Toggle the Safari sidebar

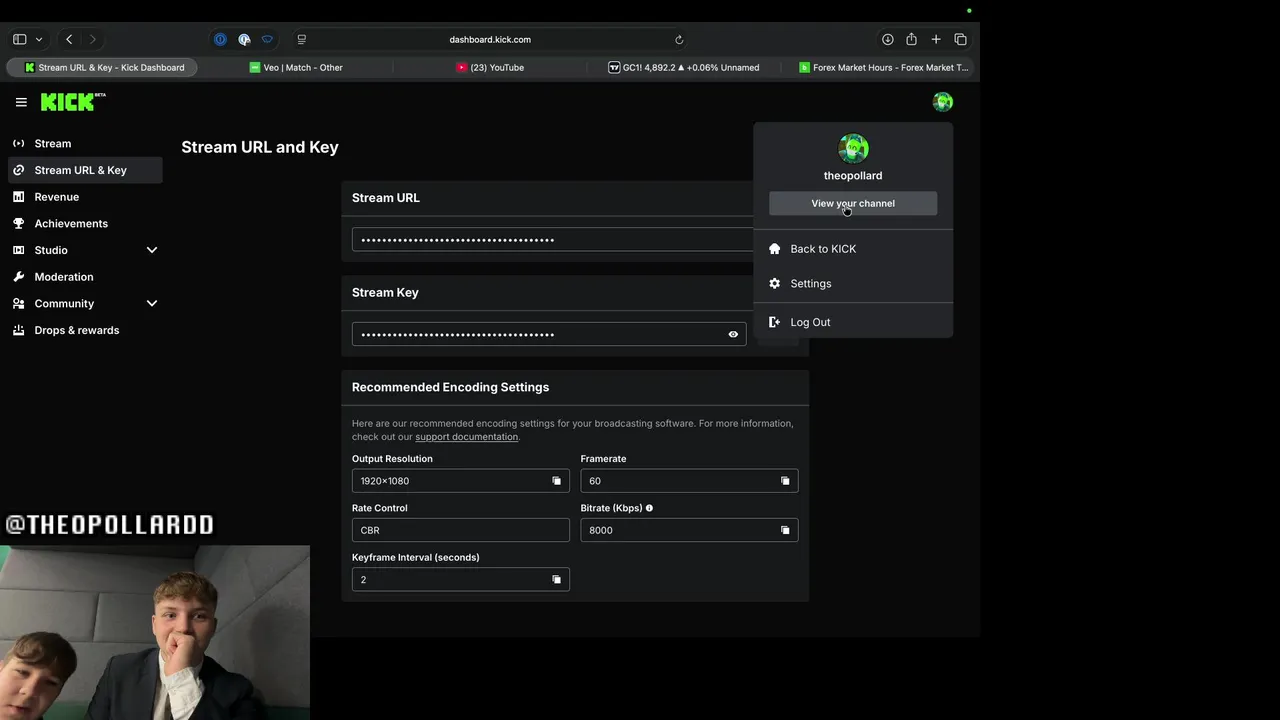[19, 39]
